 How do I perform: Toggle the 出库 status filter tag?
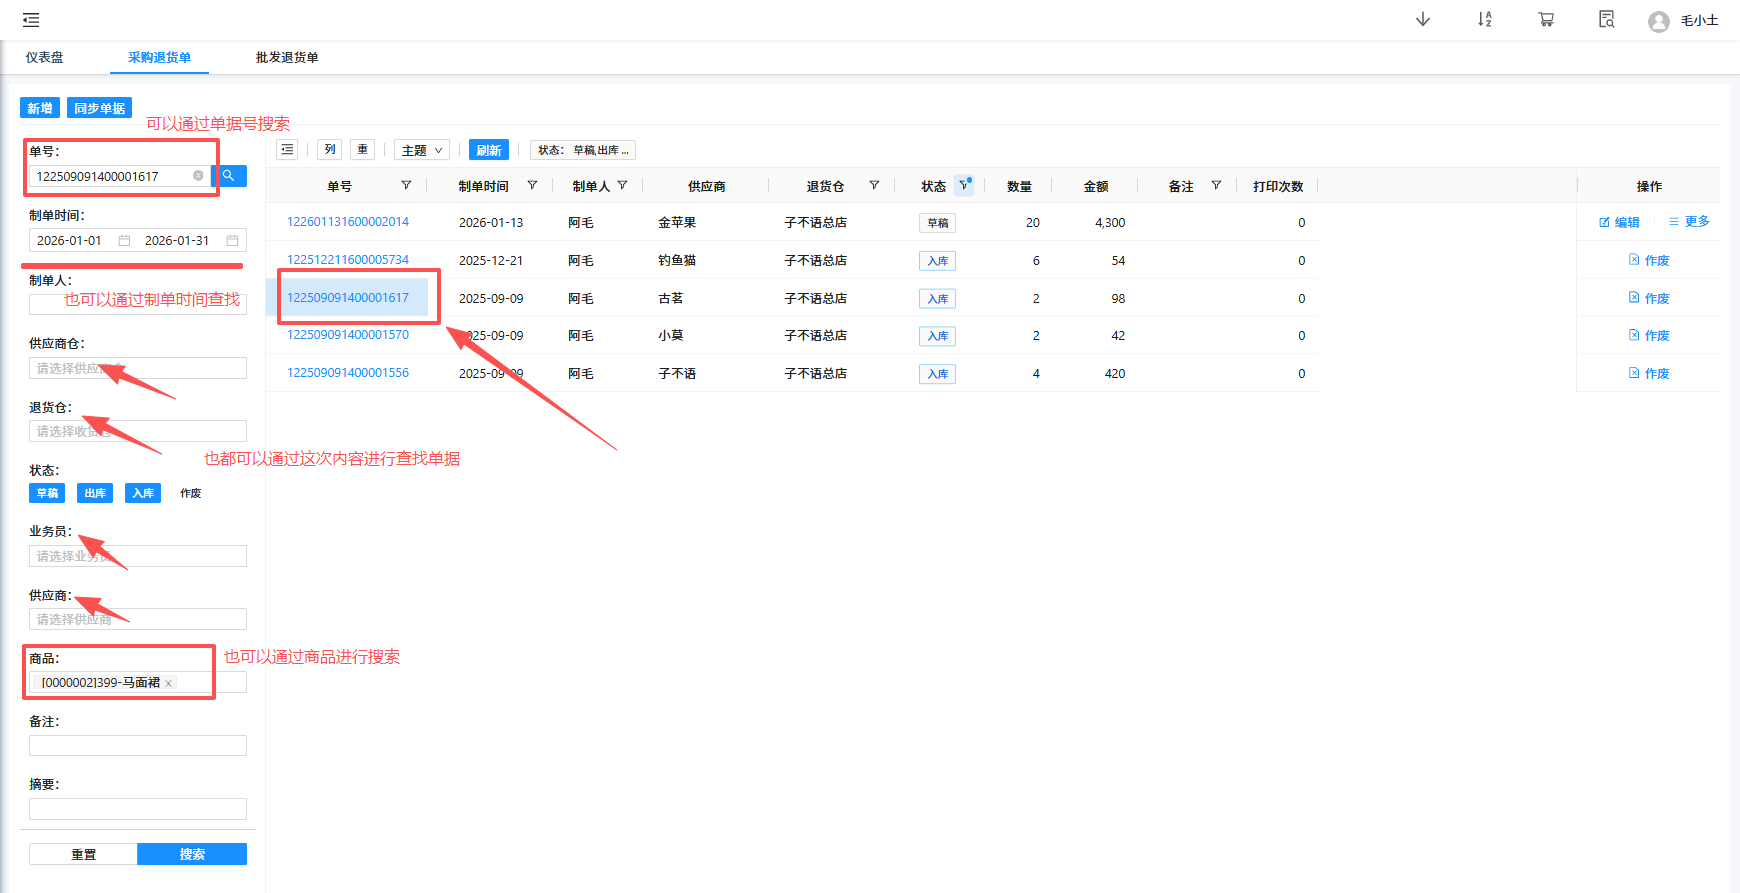click(95, 493)
